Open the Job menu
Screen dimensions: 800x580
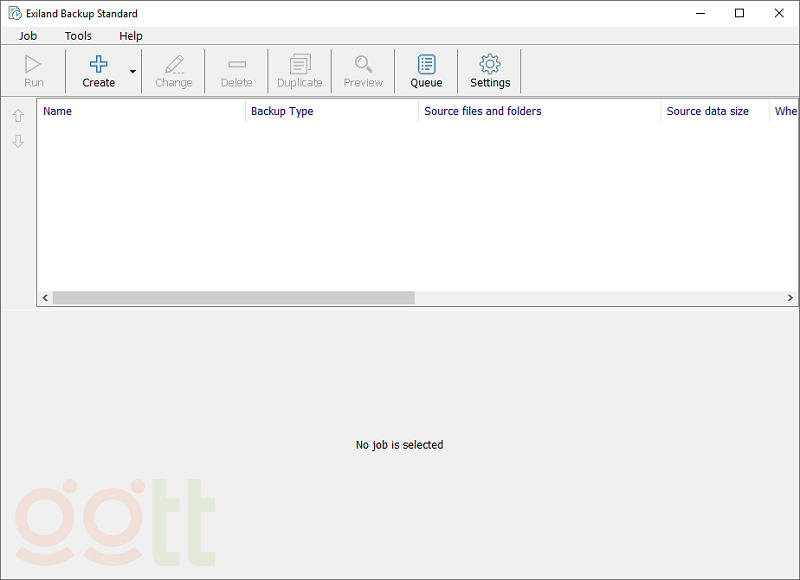tap(28, 36)
